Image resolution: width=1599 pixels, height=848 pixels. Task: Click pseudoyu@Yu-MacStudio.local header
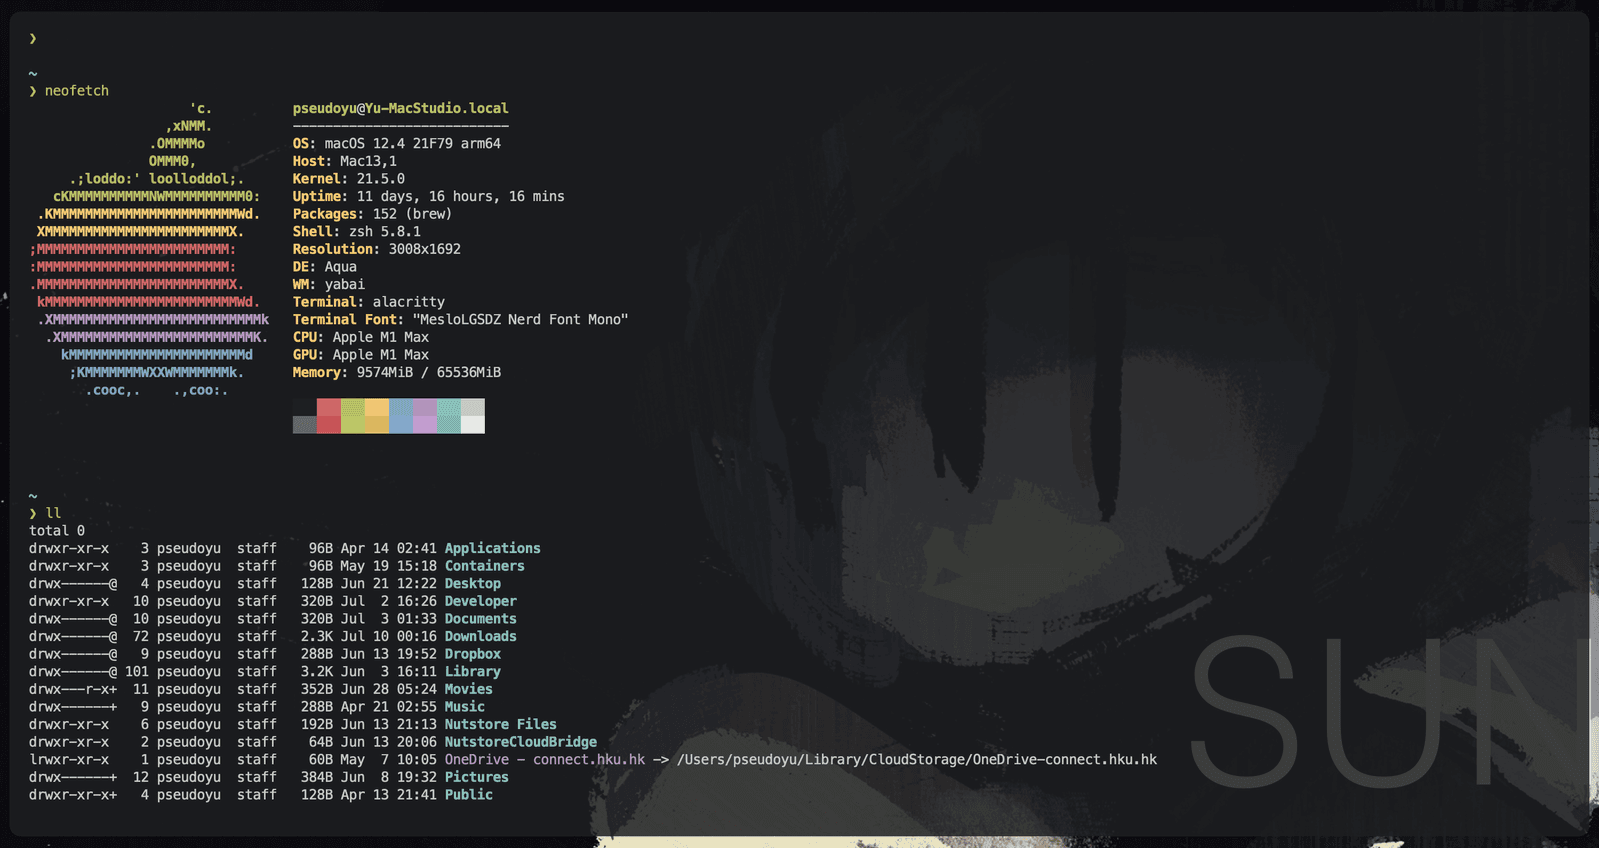(400, 108)
